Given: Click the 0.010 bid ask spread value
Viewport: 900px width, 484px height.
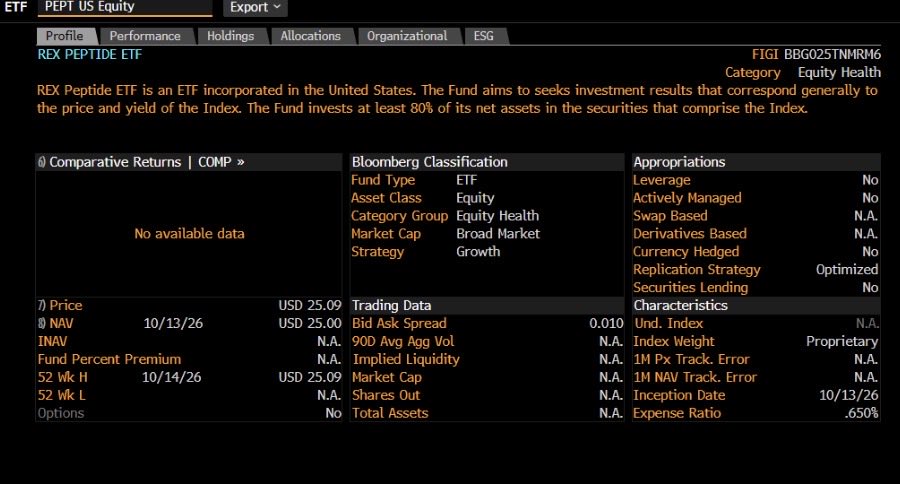Looking at the screenshot, I should click(606, 323).
